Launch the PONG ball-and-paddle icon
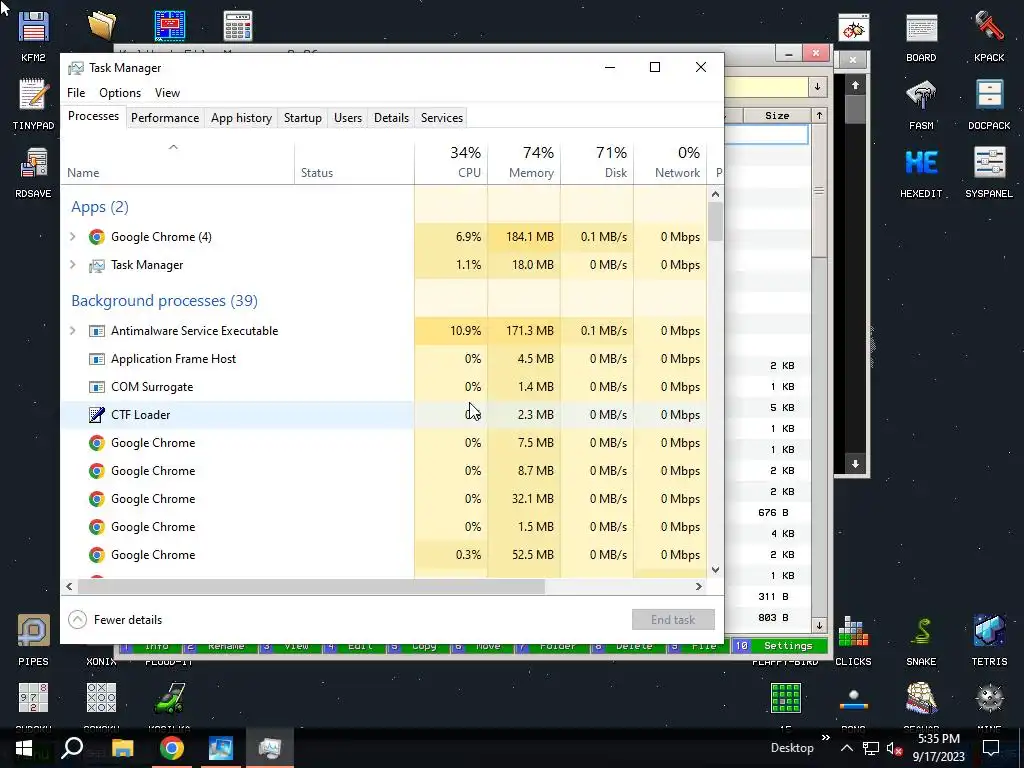Viewport: 1024px width, 768px height. [854, 700]
